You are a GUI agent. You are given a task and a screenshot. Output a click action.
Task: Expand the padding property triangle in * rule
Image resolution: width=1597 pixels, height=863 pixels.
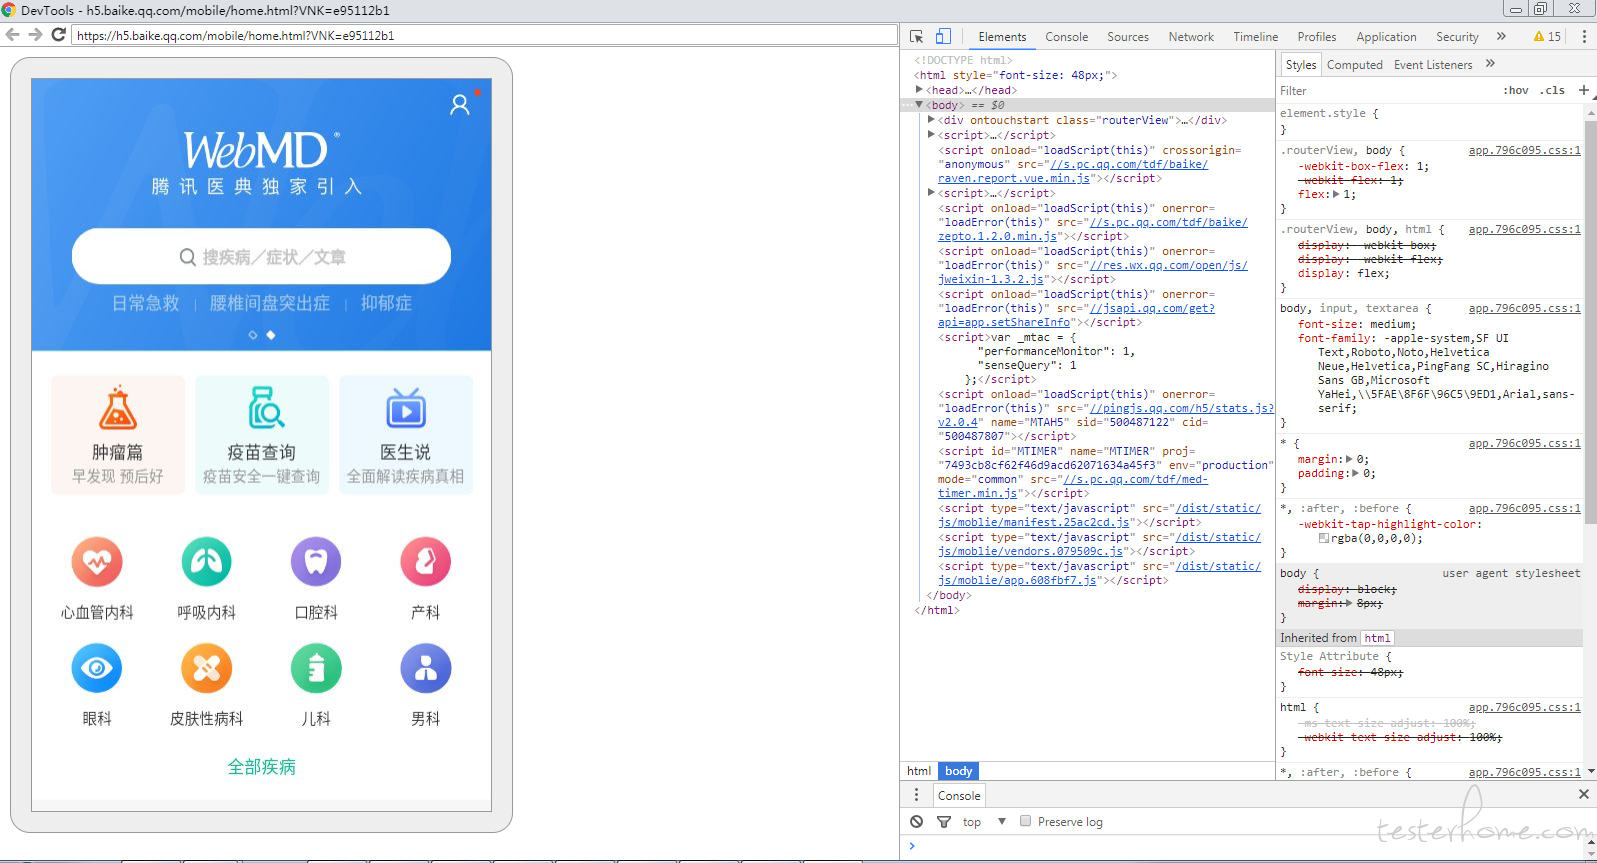coord(1356,474)
